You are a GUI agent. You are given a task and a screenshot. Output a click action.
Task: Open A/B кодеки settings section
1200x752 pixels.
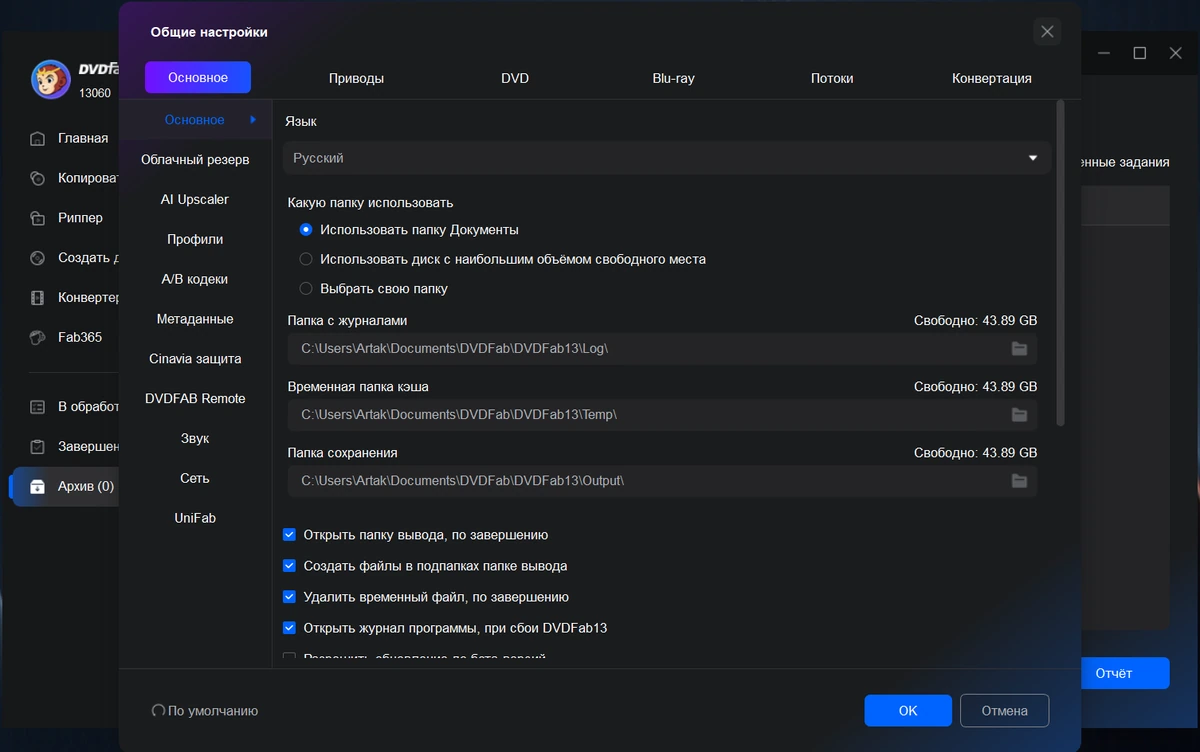(x=195, y=279)
